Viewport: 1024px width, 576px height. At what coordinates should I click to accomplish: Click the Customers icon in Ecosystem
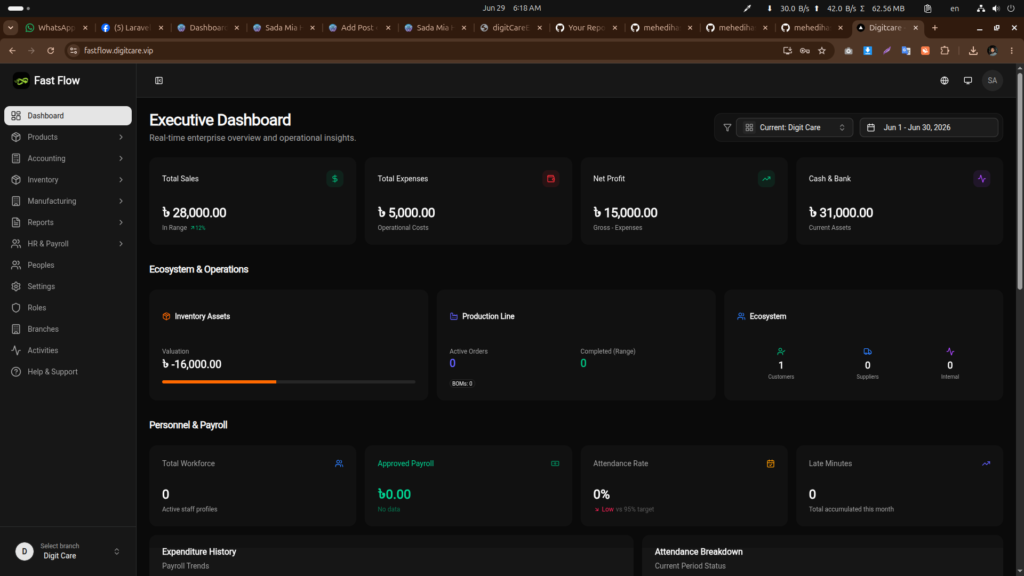tap(781, 351)
